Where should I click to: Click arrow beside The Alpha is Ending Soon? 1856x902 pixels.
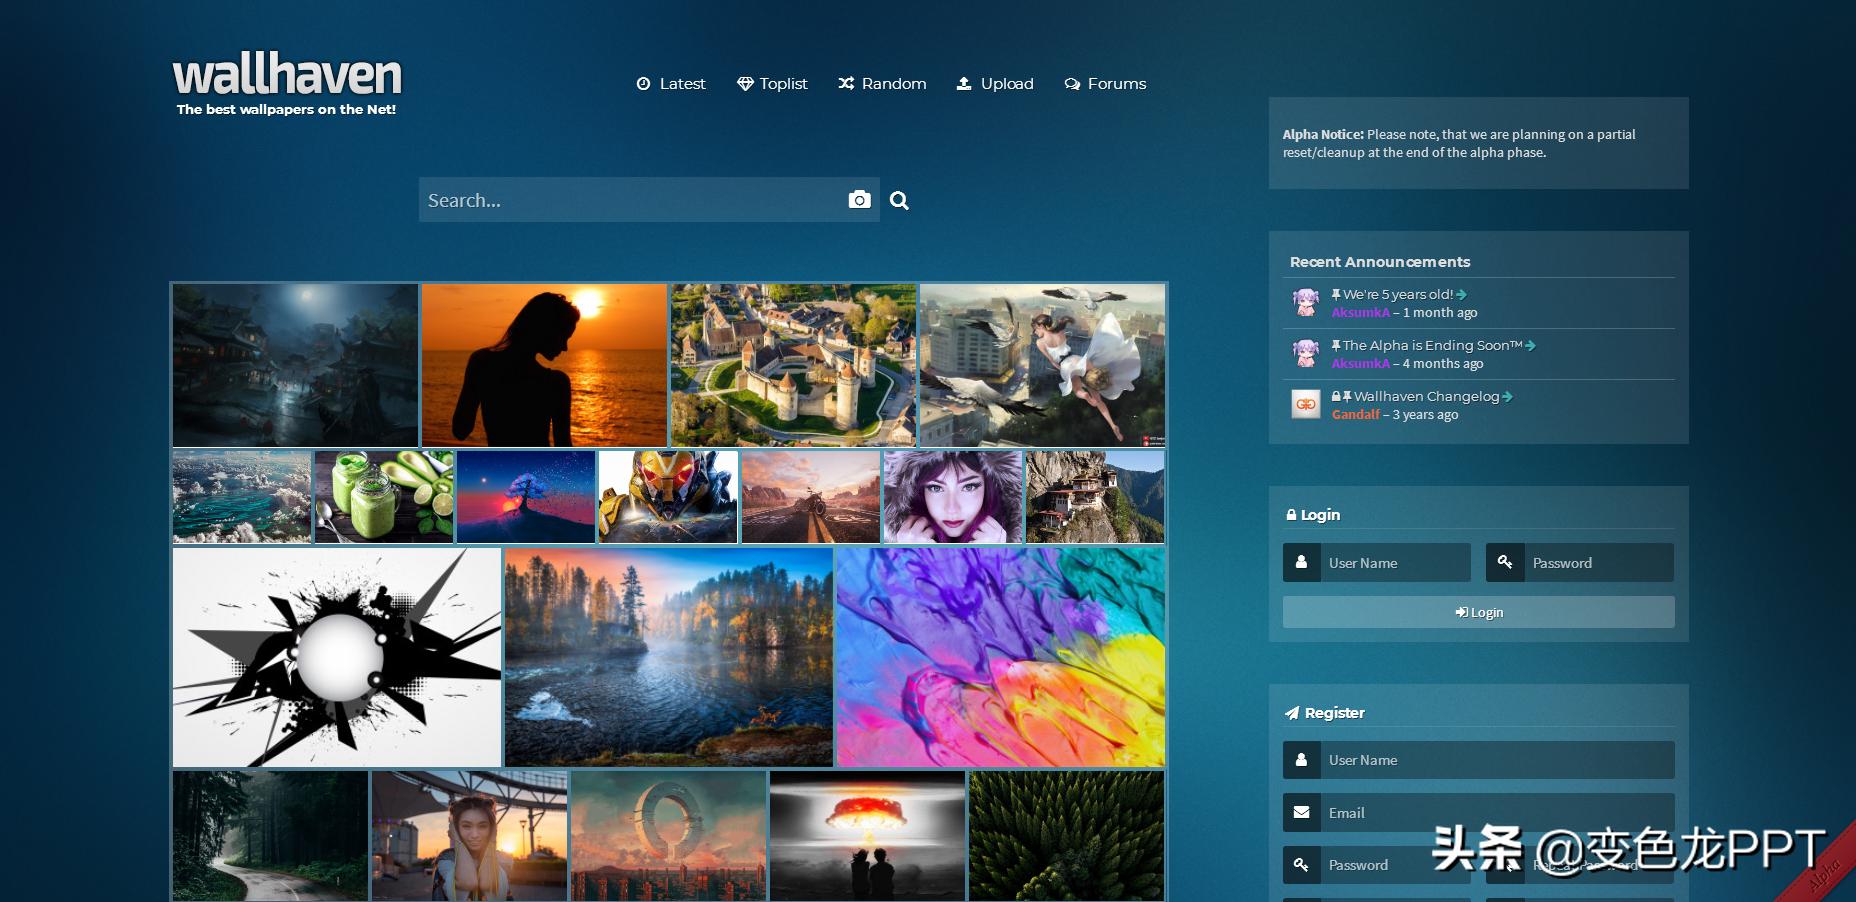click(1530, 346)
